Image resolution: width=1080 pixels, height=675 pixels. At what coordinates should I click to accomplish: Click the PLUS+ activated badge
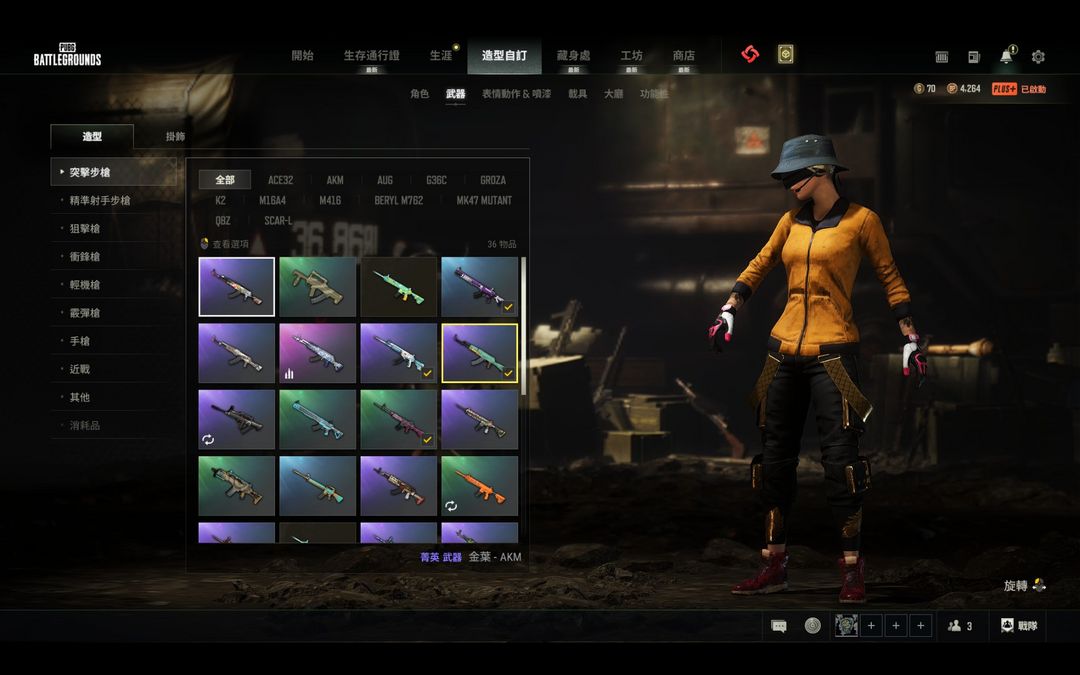tap(1019, 89)
